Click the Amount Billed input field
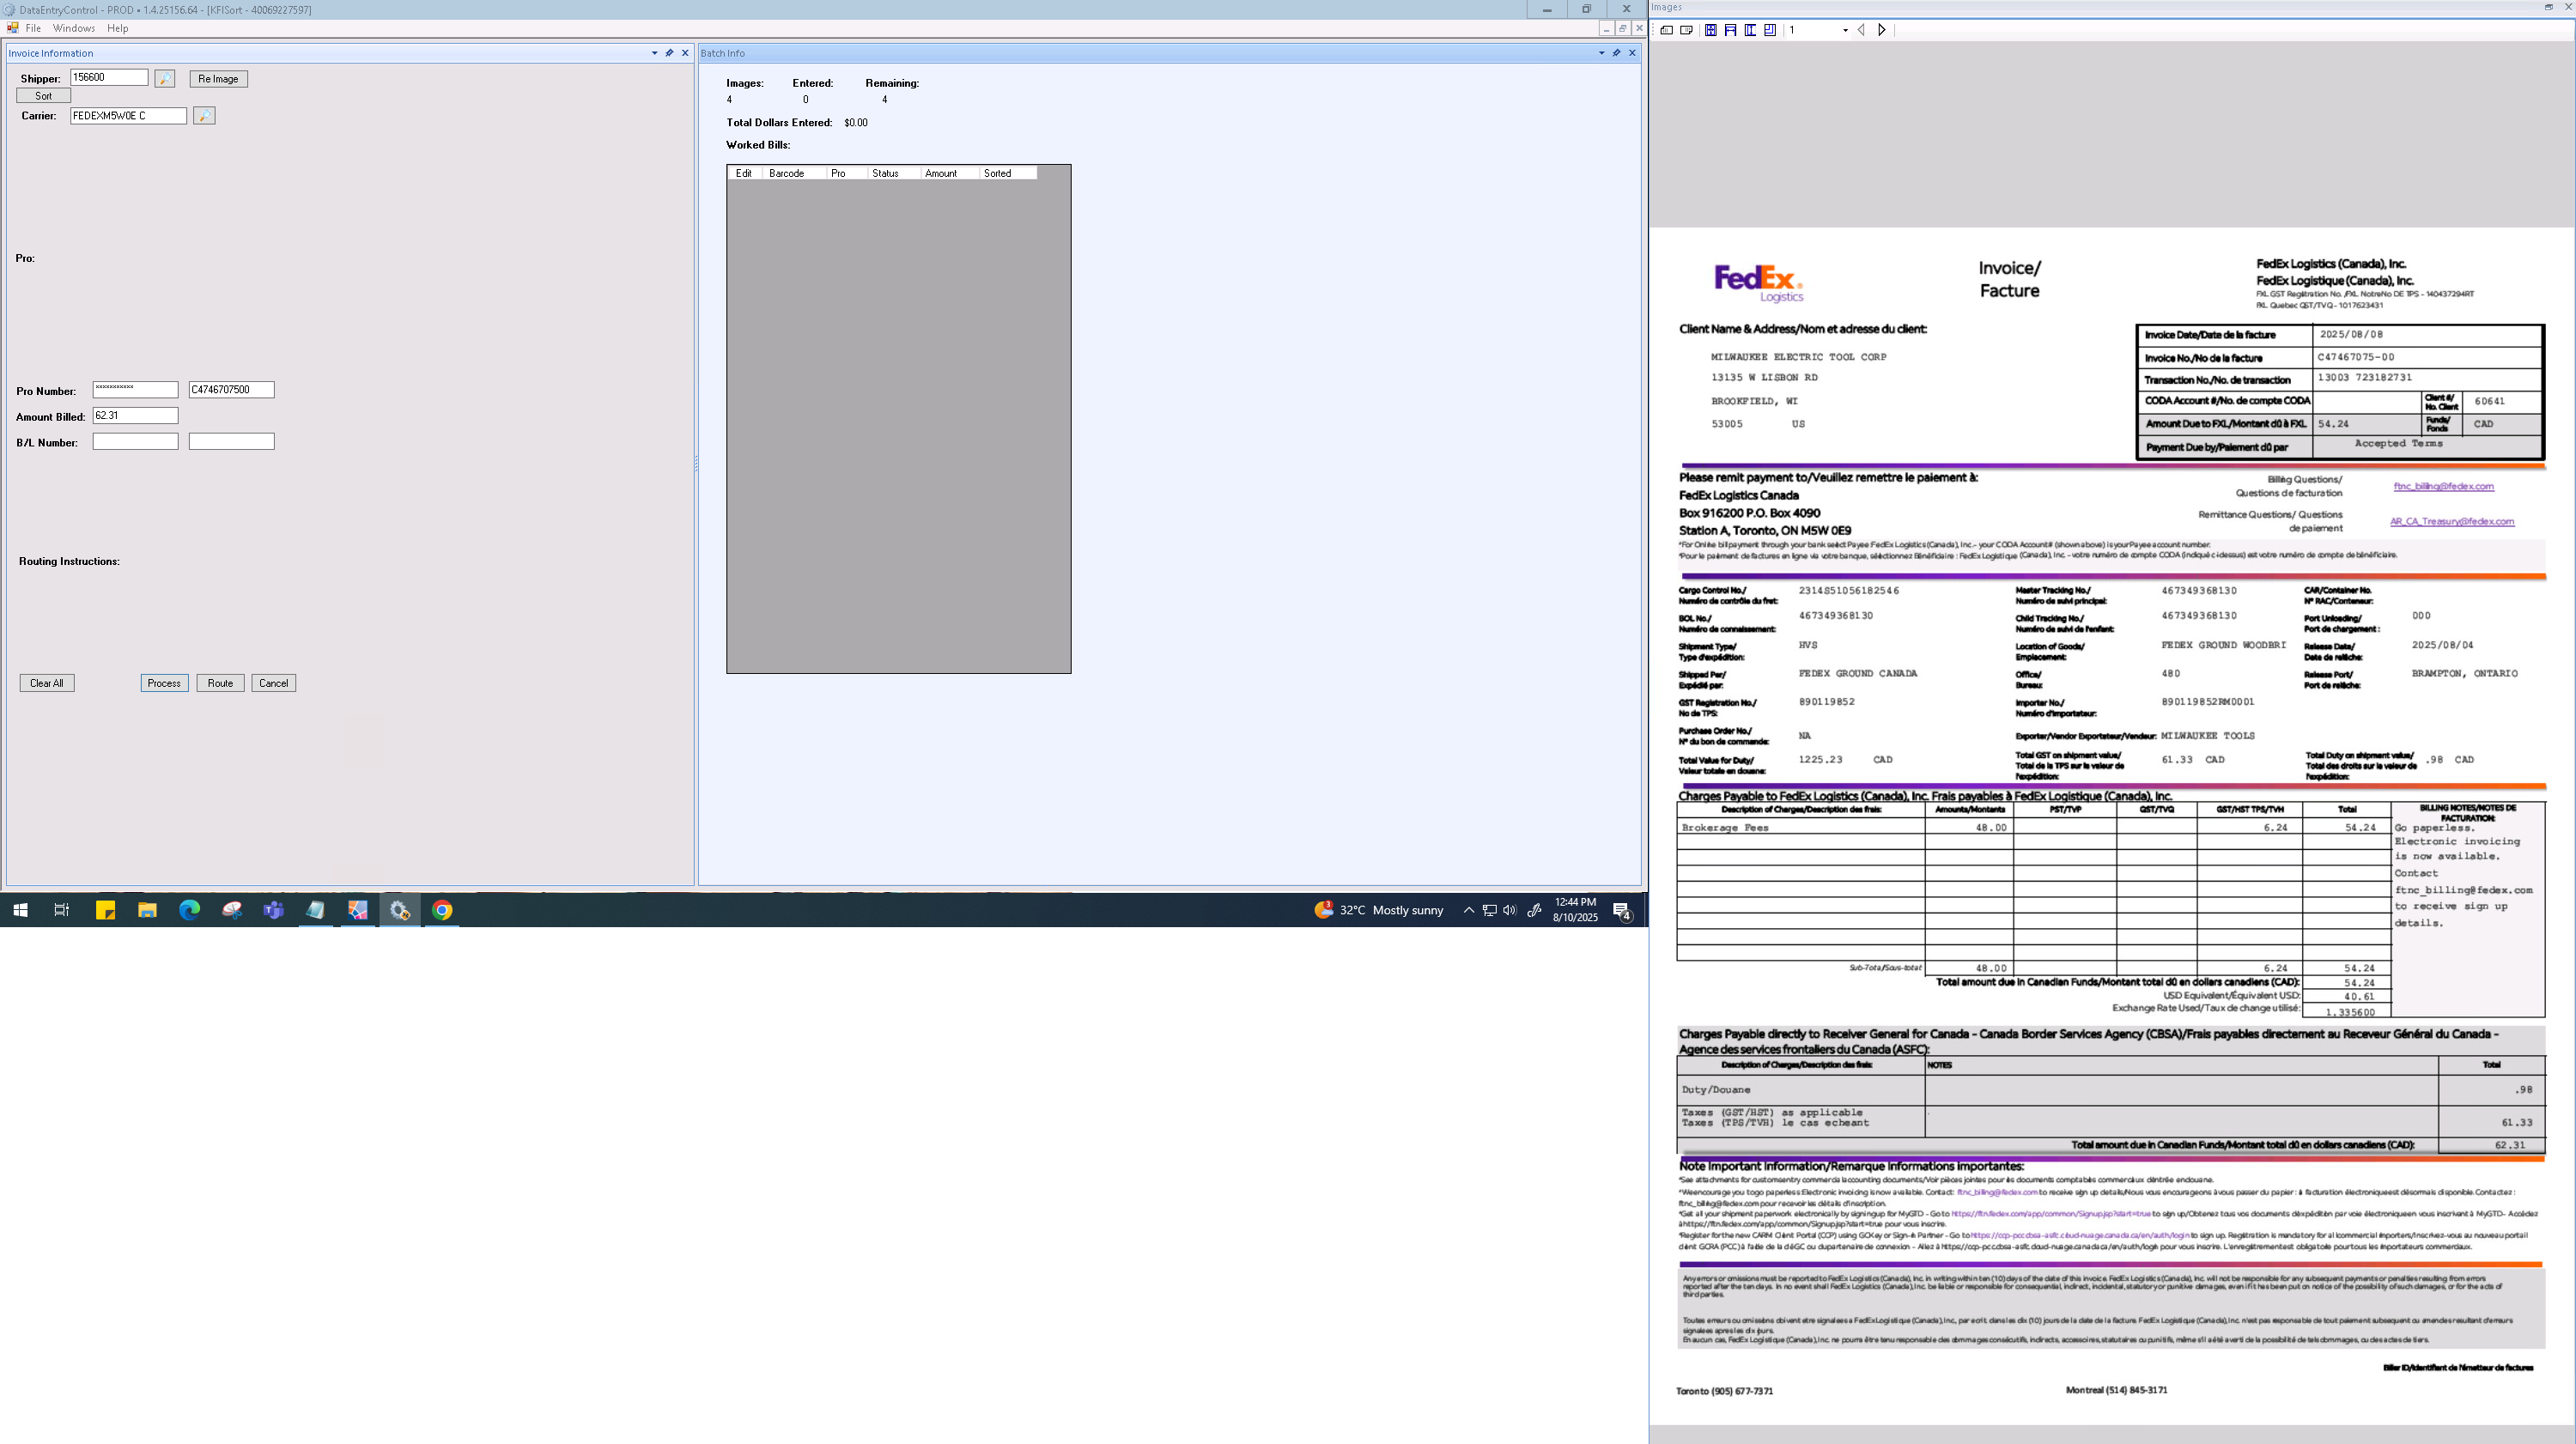 click(x=135, y=416)
